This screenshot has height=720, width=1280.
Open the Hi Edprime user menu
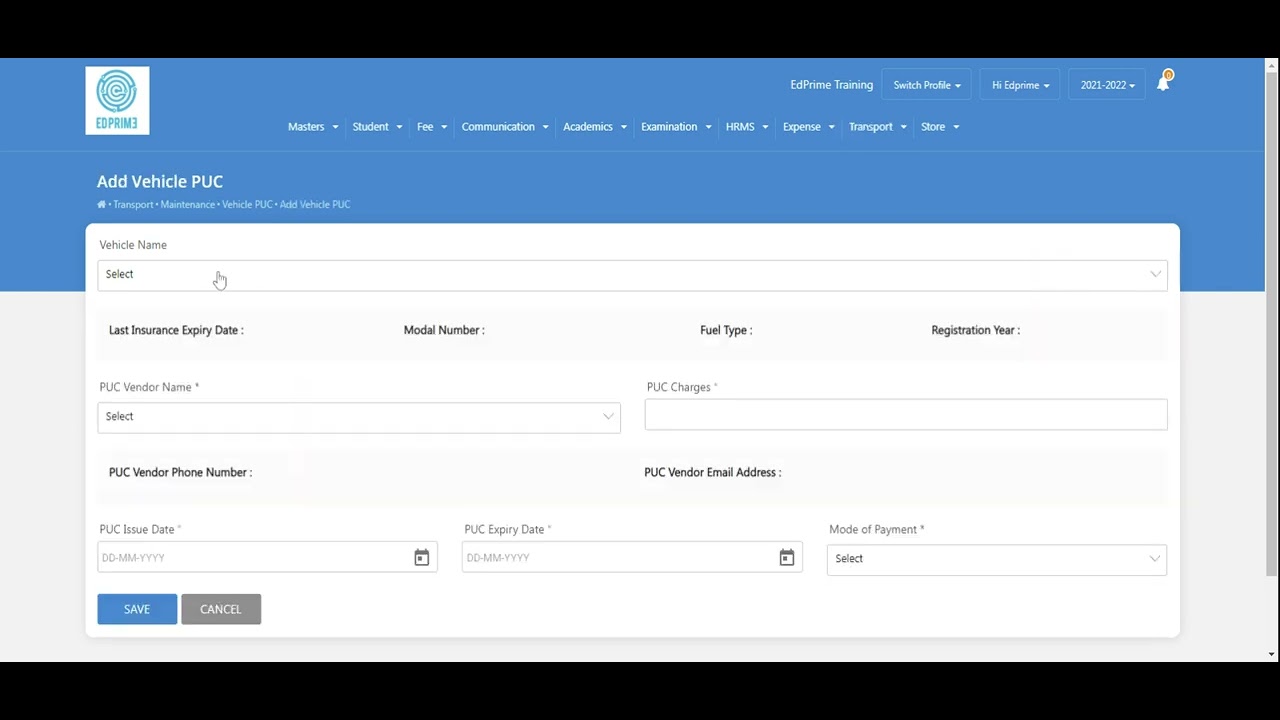[x=1020, y=85]
